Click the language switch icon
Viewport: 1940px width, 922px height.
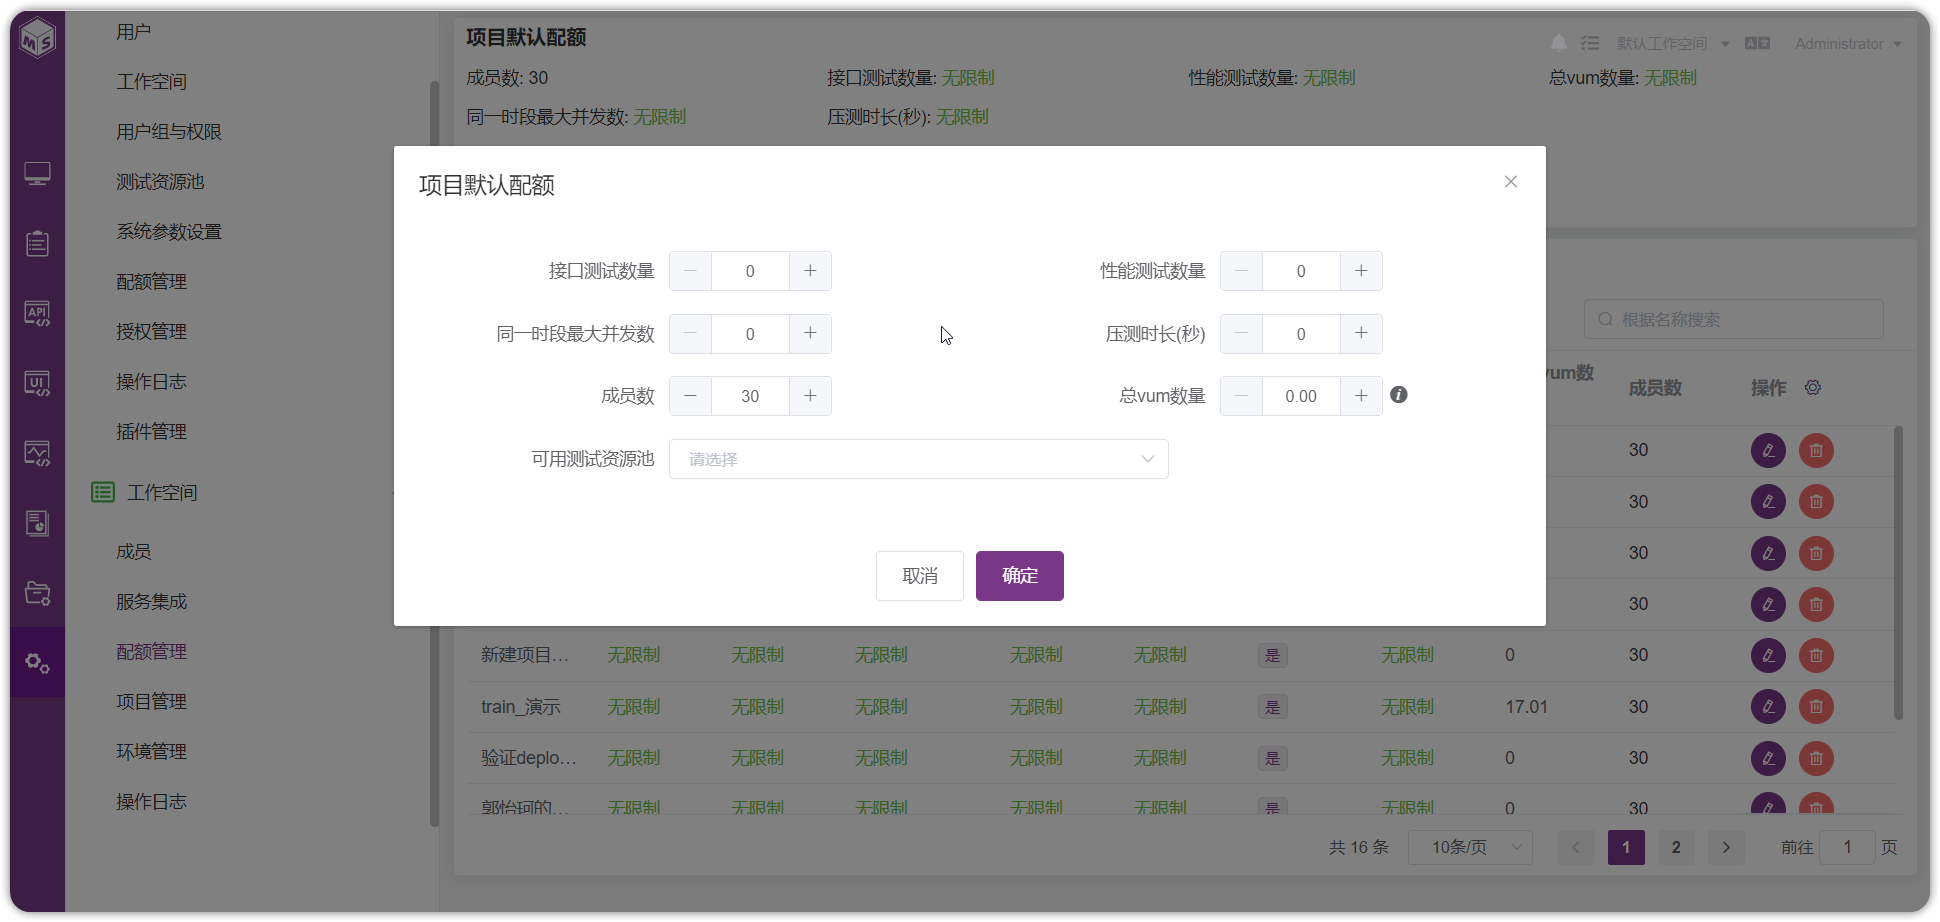point(1757,43)
